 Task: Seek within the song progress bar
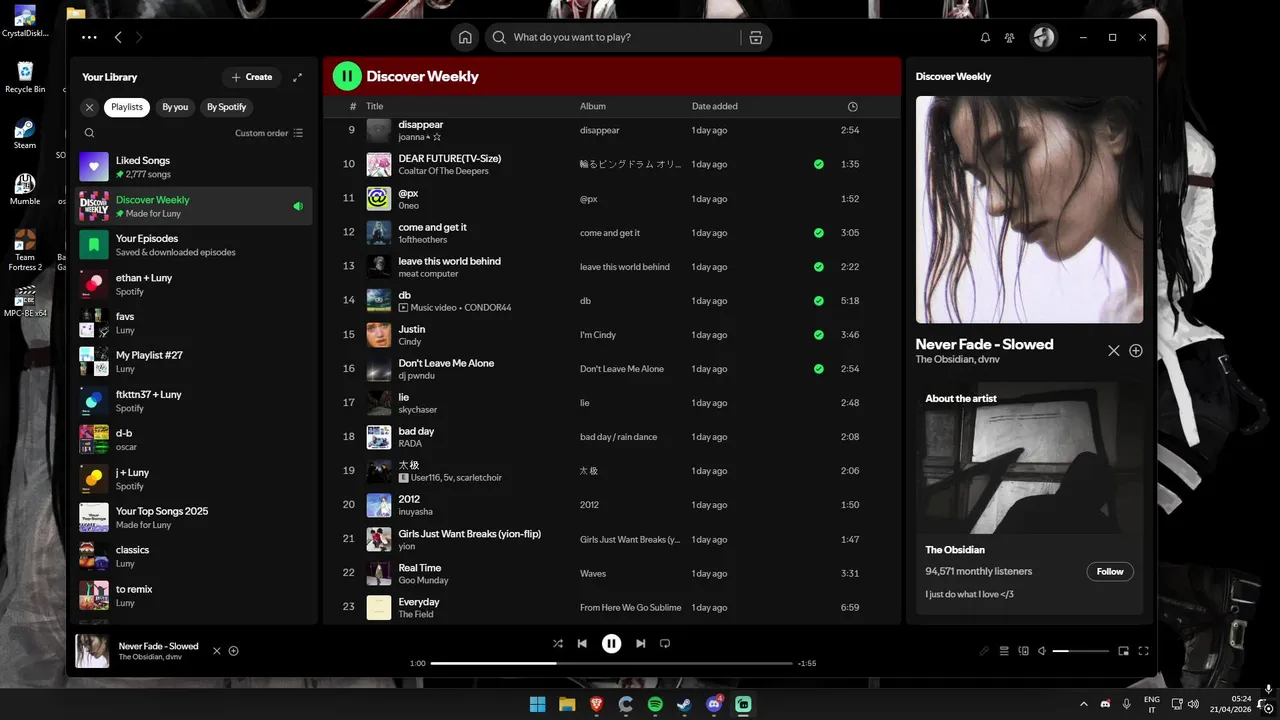pos(611,663)
